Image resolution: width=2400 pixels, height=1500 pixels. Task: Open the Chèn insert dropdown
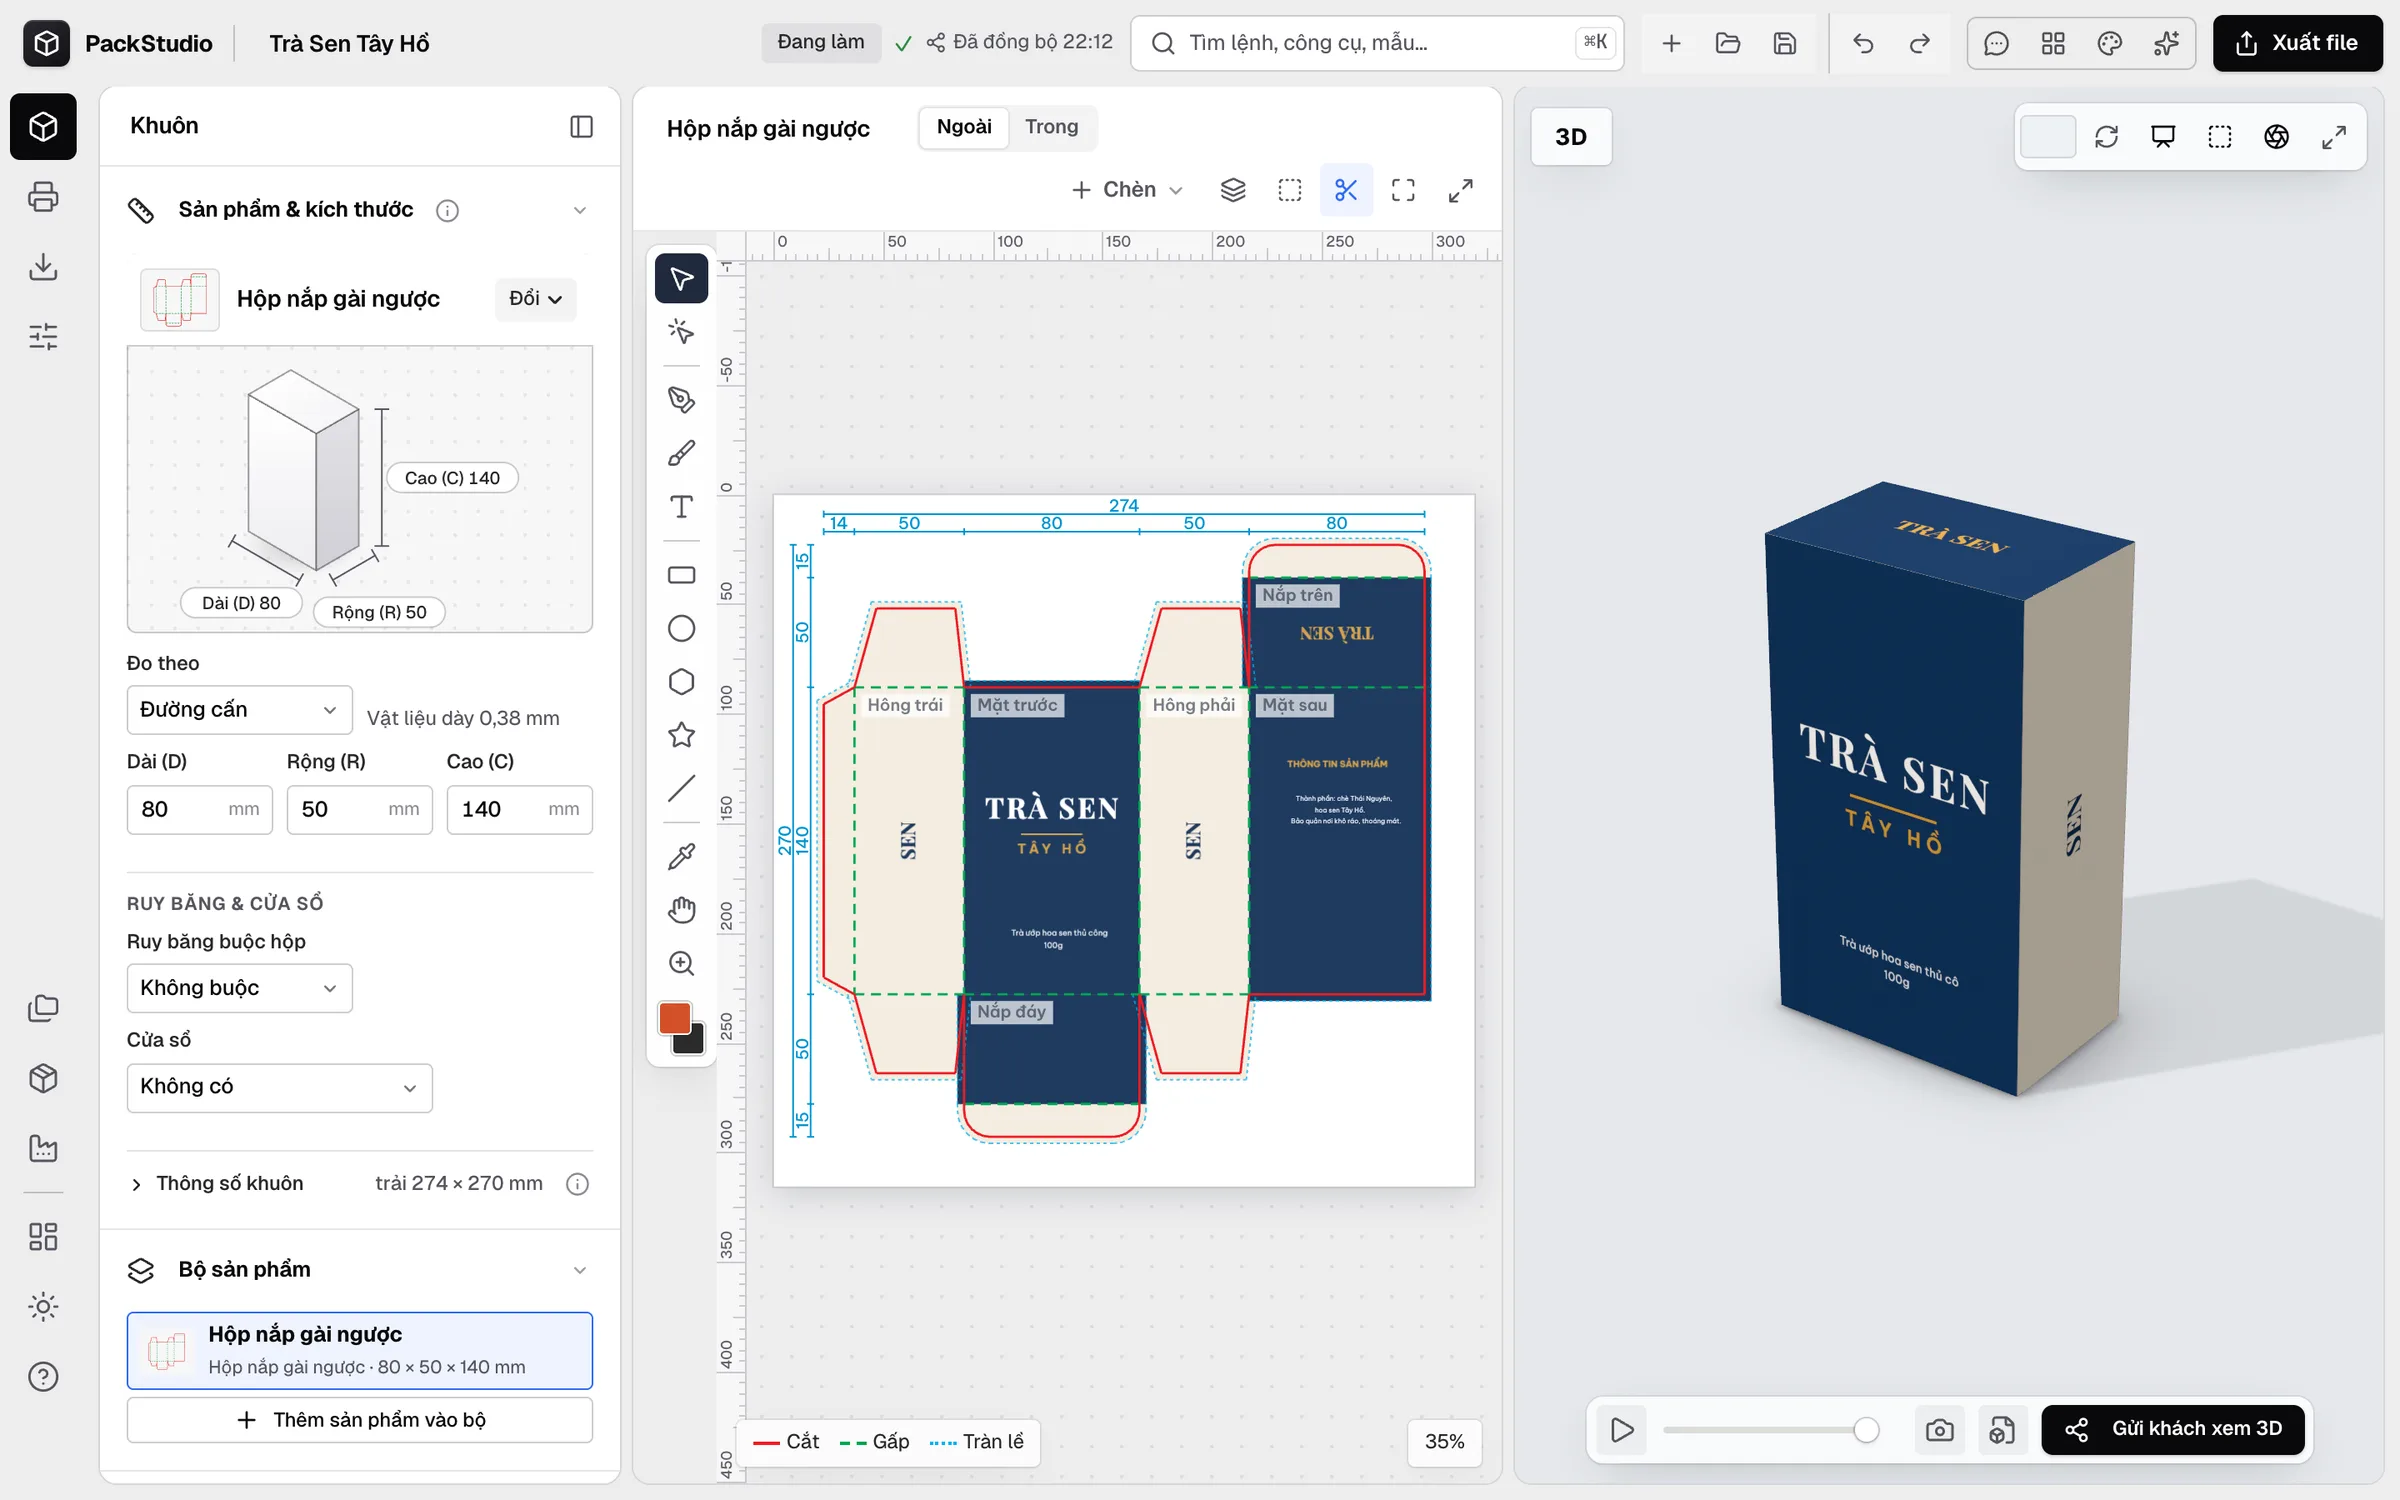pyautogui.click(x=1127, y=190)
